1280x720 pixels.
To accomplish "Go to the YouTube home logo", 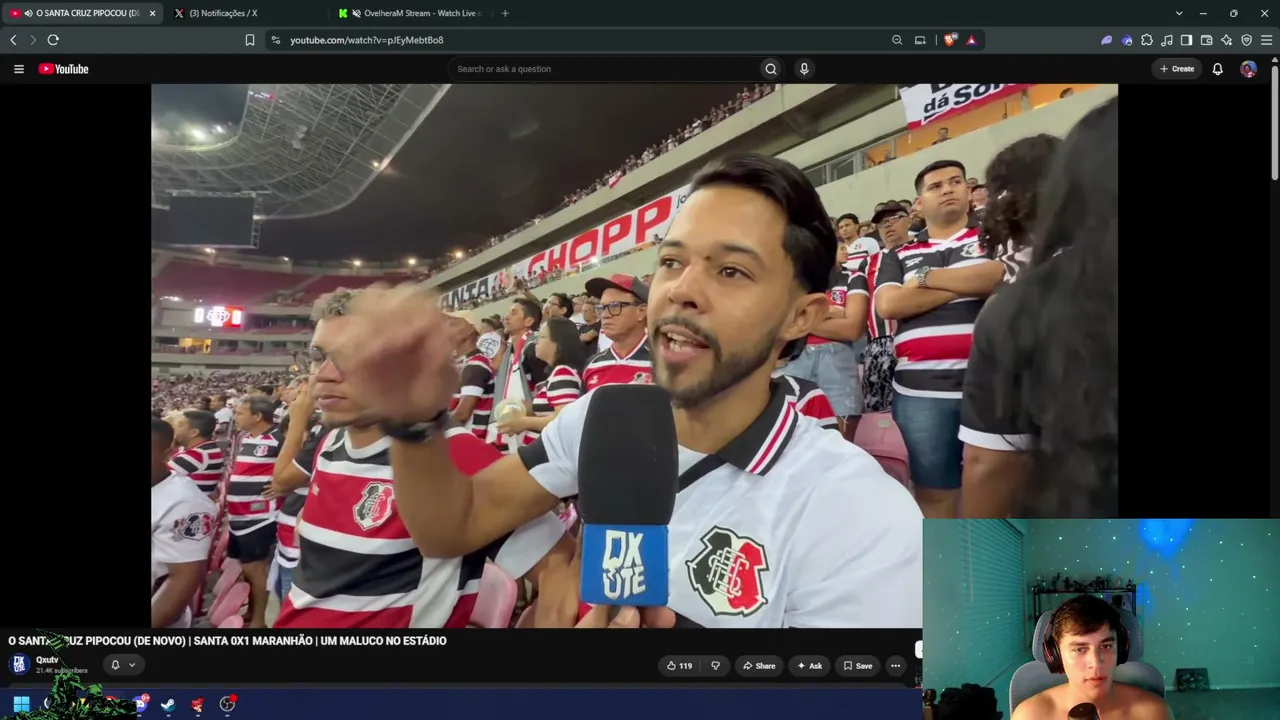I will [x=64, y=69].
